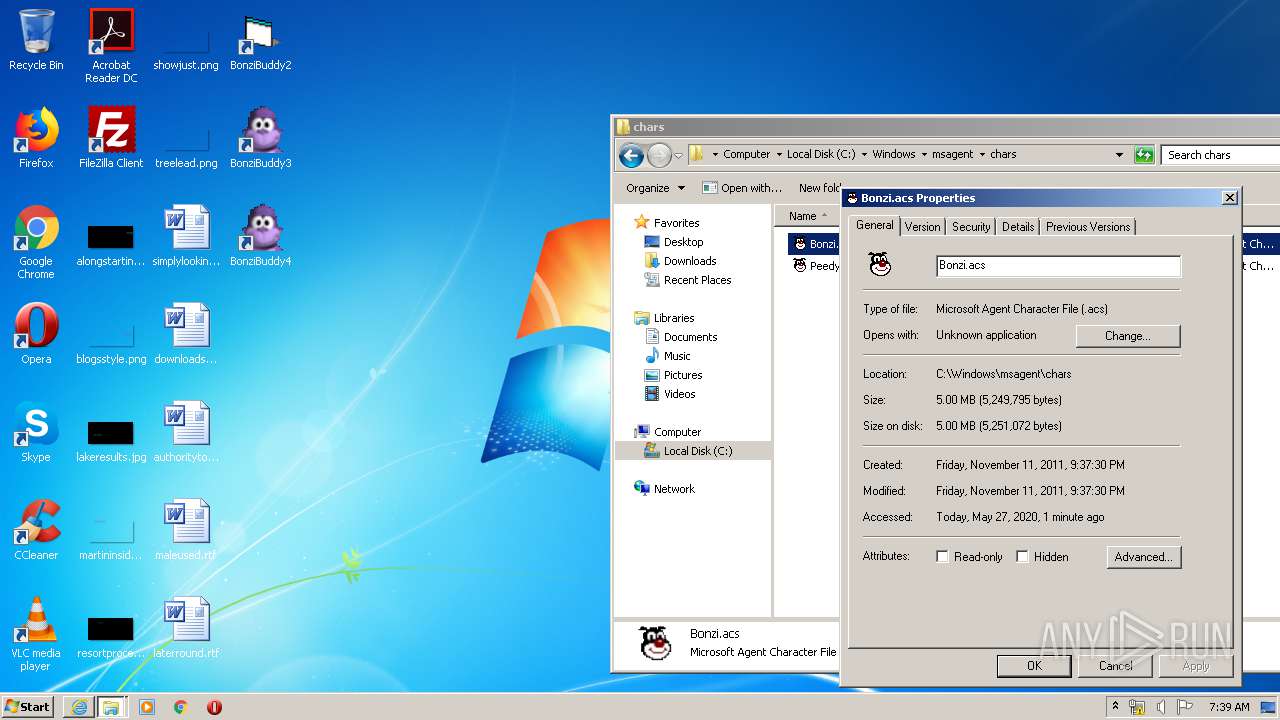Open CCleaner desktop shortcut

point(36,530)
